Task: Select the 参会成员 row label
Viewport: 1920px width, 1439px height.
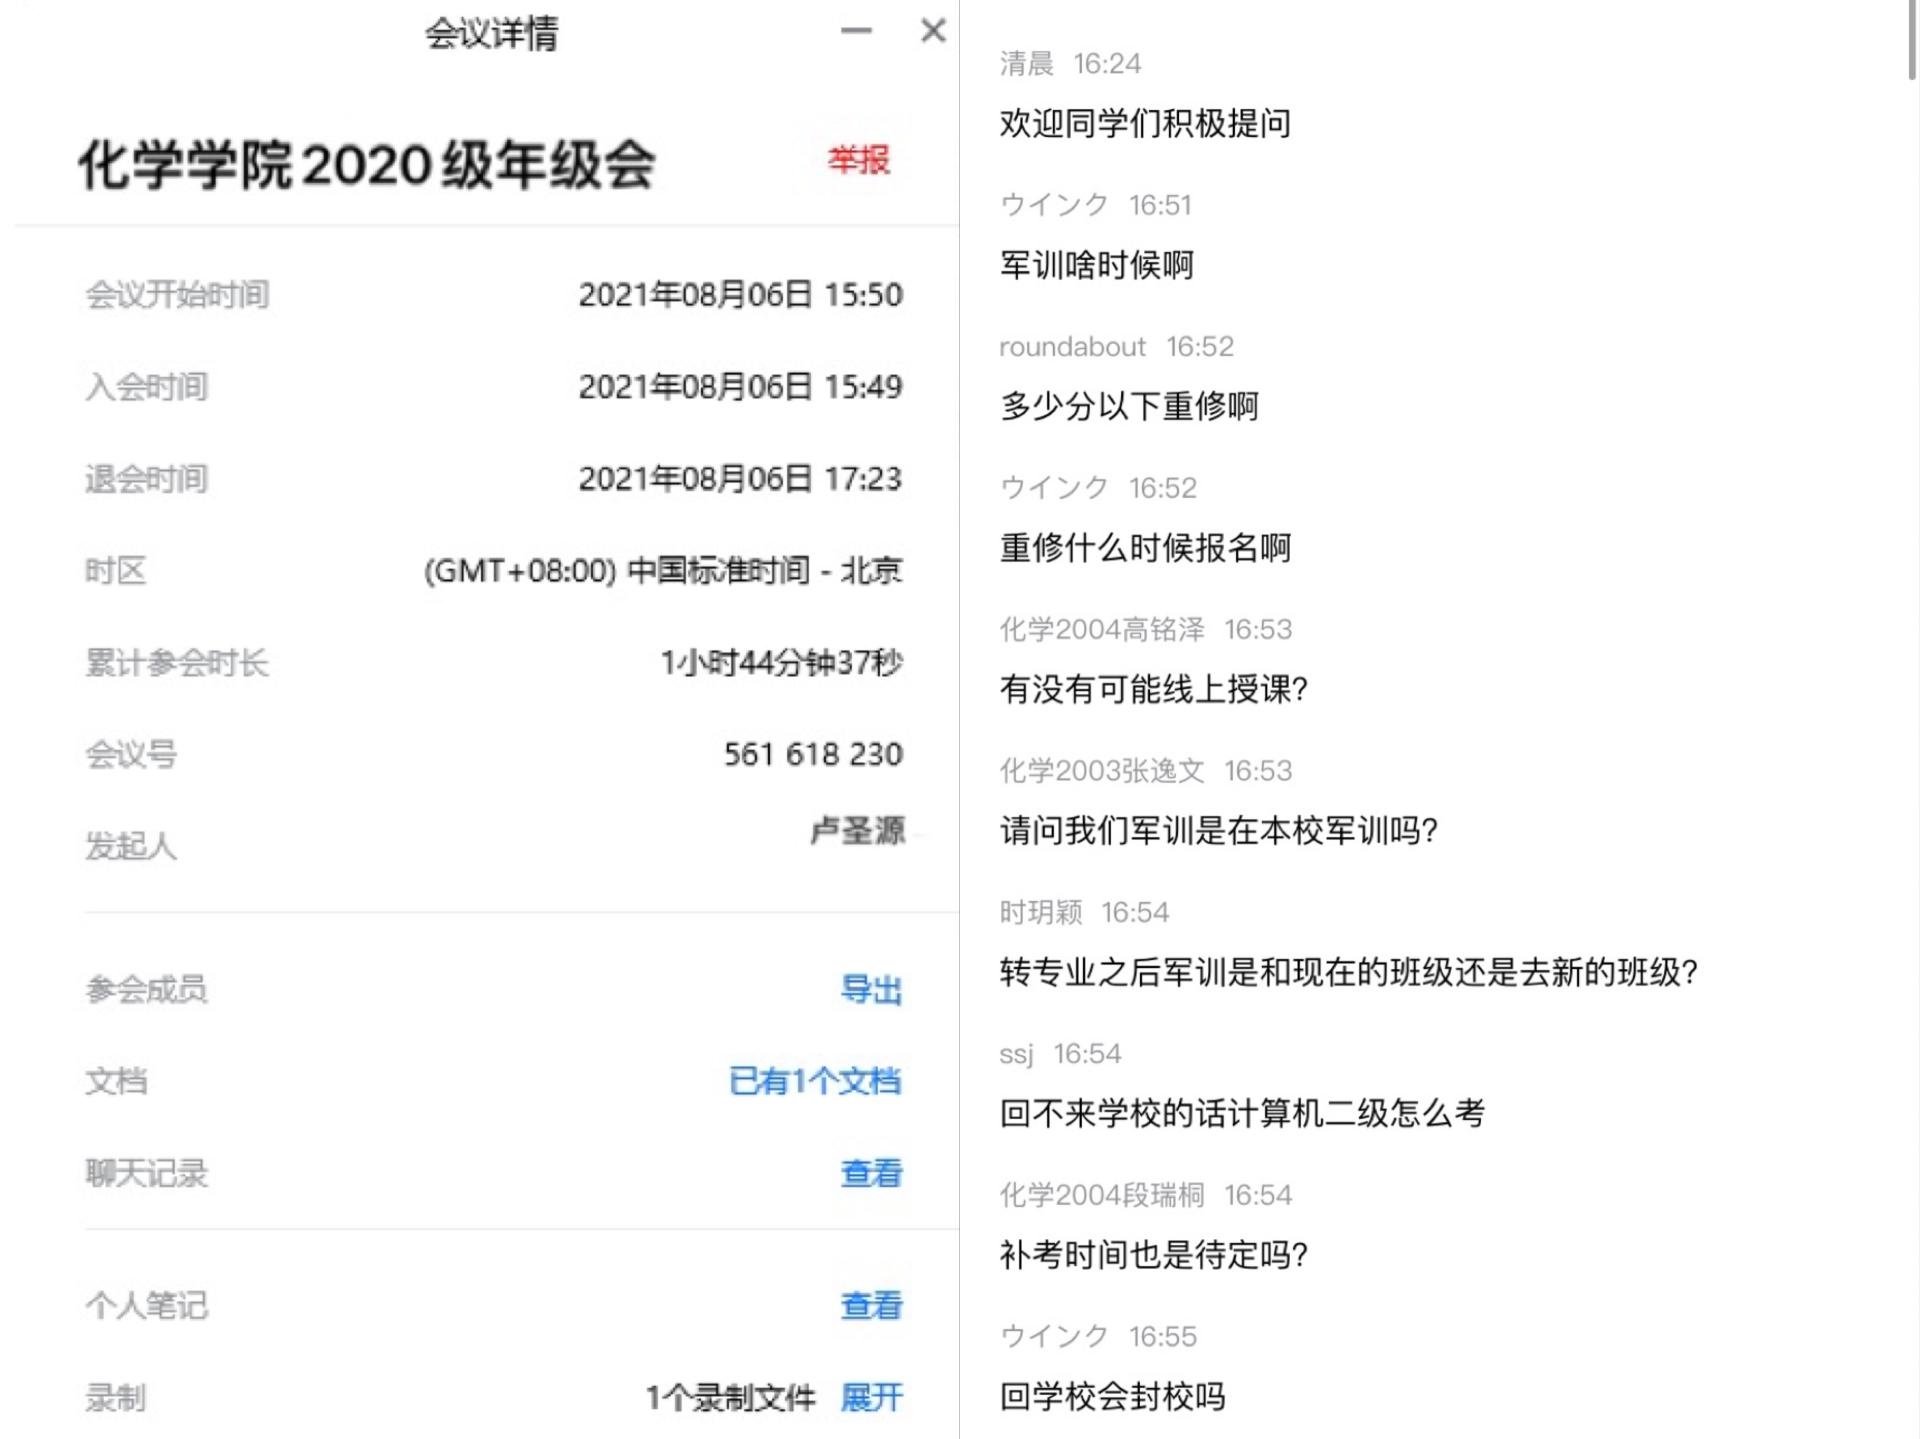Action: [x=147, y=990]
